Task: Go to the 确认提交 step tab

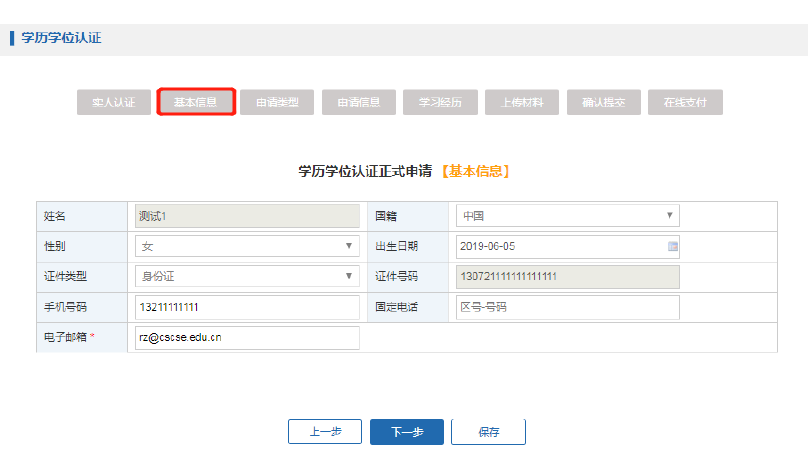Action: 604,102
